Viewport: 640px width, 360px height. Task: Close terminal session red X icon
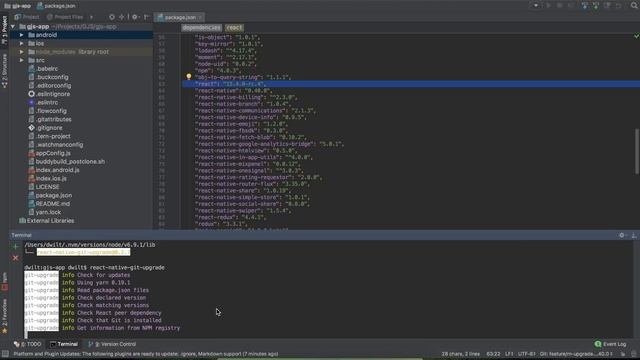click(x=16, y=258)
